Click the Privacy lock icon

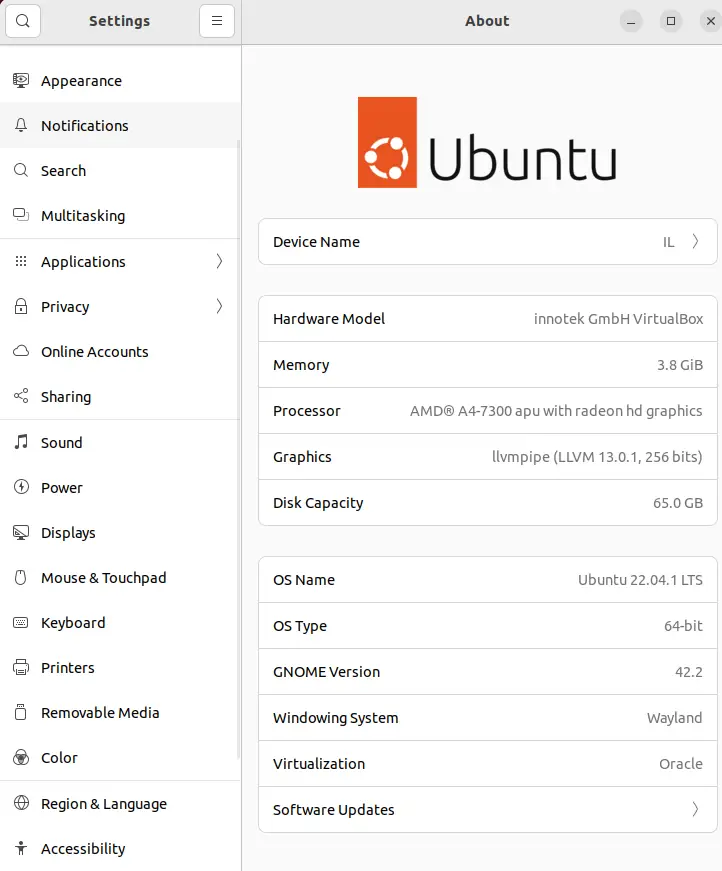pos(21,306)
